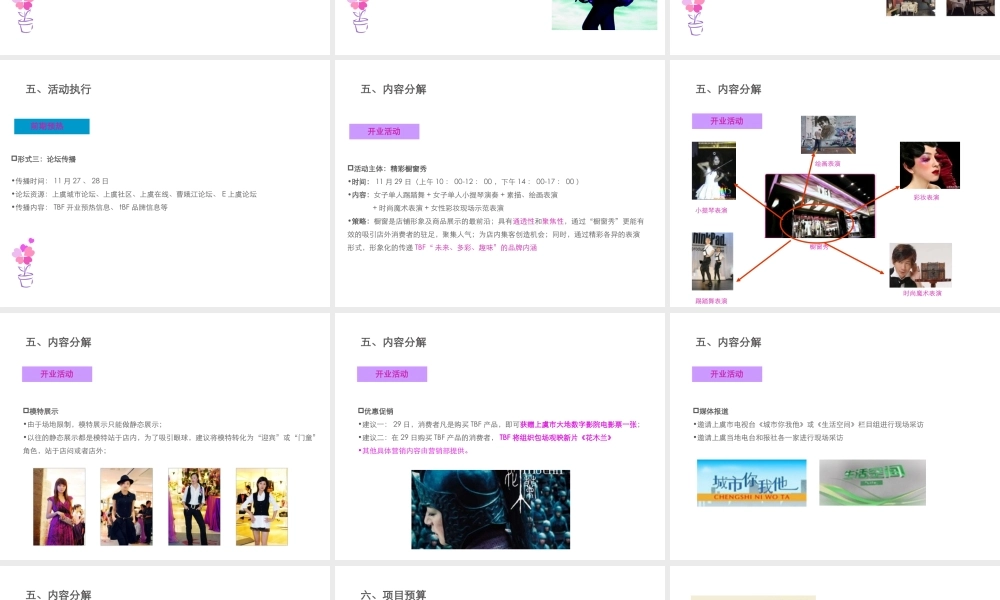Image resolution: width=1000 pixels, height=600 pixels.
Task: Click the caption 时尚魔术表演
Action: 922,293
